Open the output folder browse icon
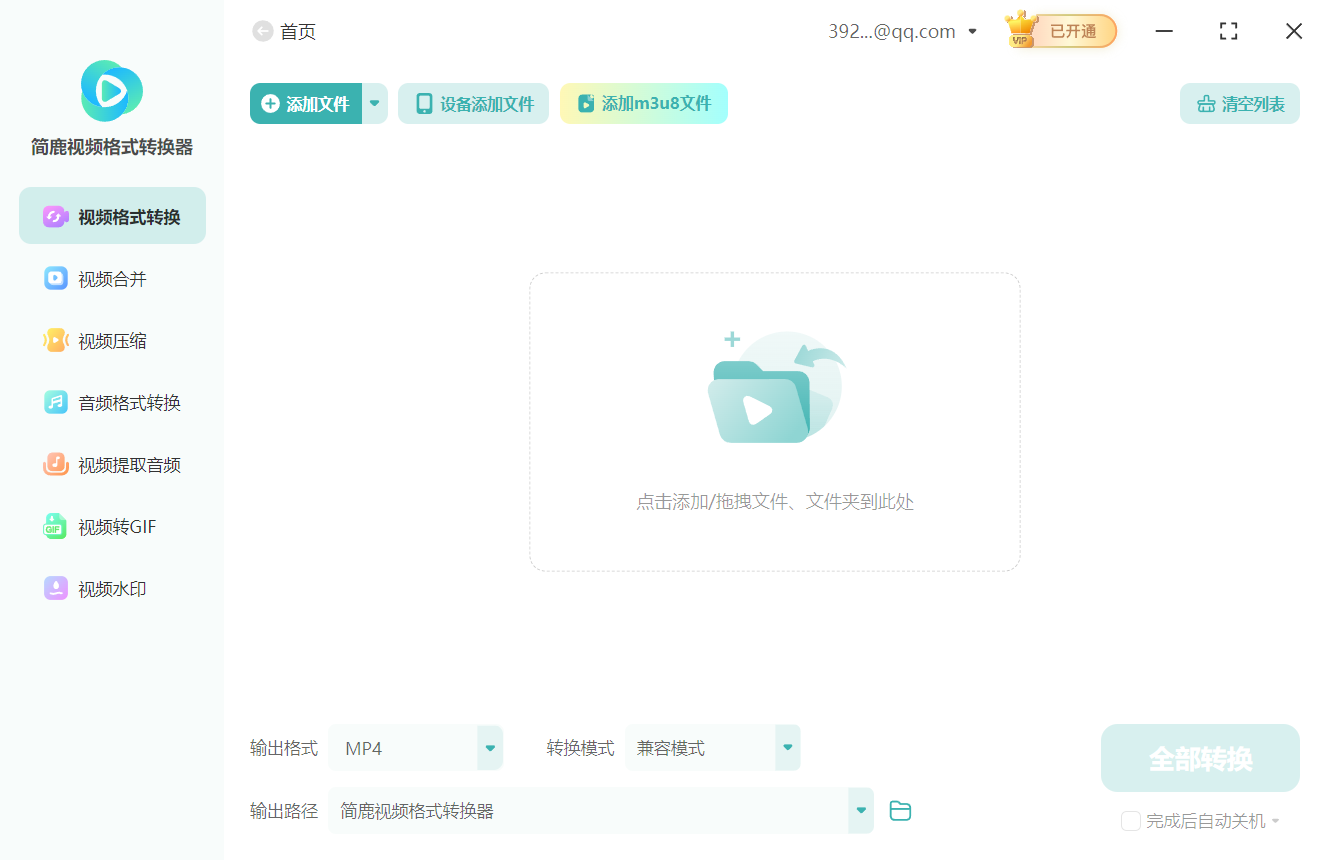Image resolution: width=1326 pixels, height=860 pixels. (x=900, y=811)
